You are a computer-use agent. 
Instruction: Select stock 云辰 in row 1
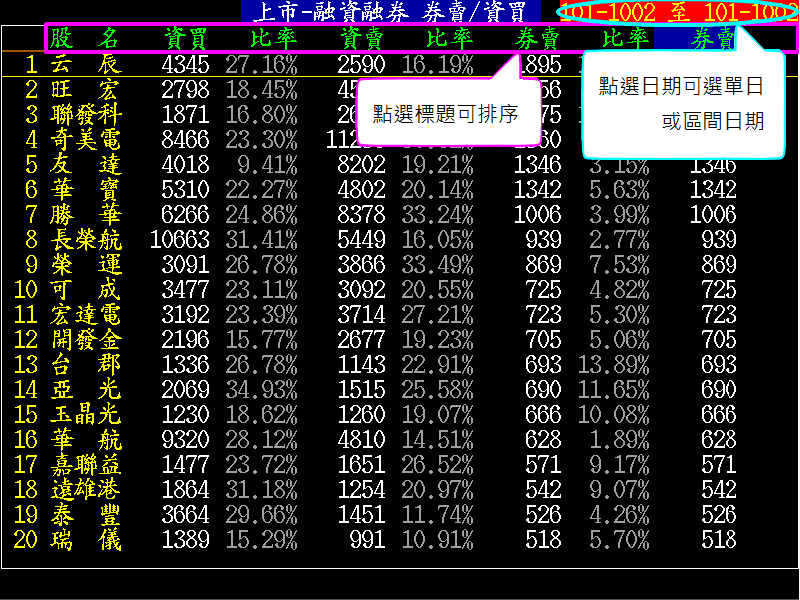click(85, 65)
